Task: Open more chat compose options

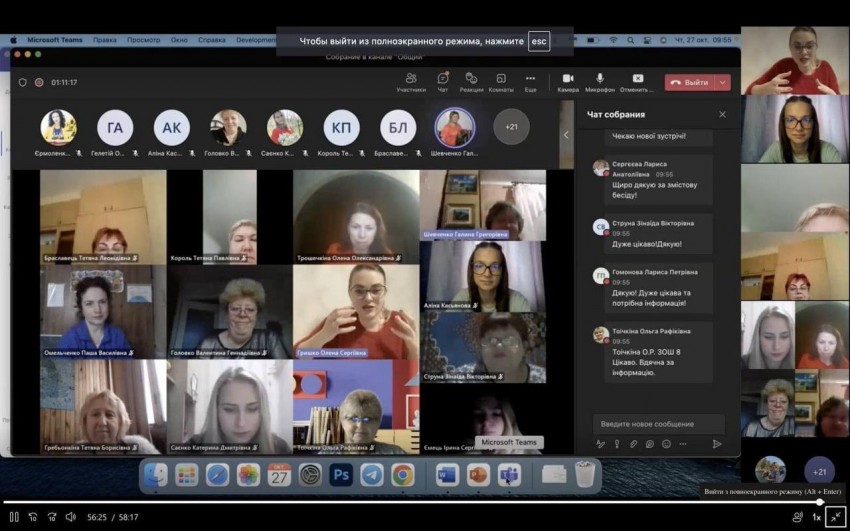Action: (x=682, y=444)
